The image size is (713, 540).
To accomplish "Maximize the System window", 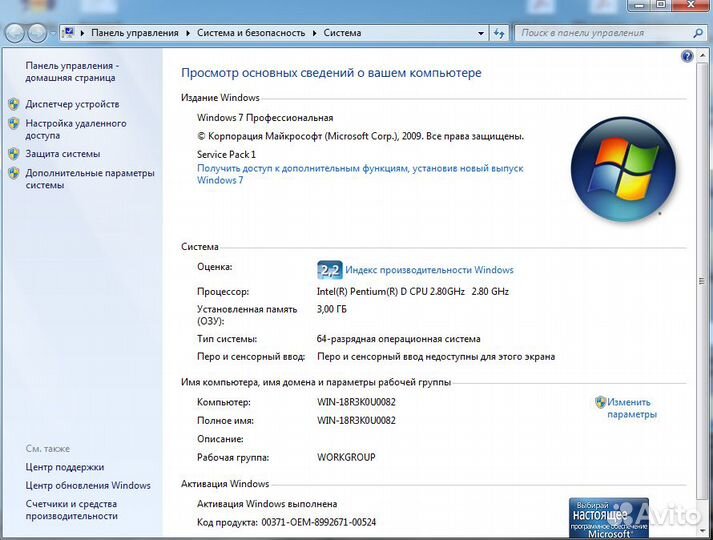I will 661,5.
